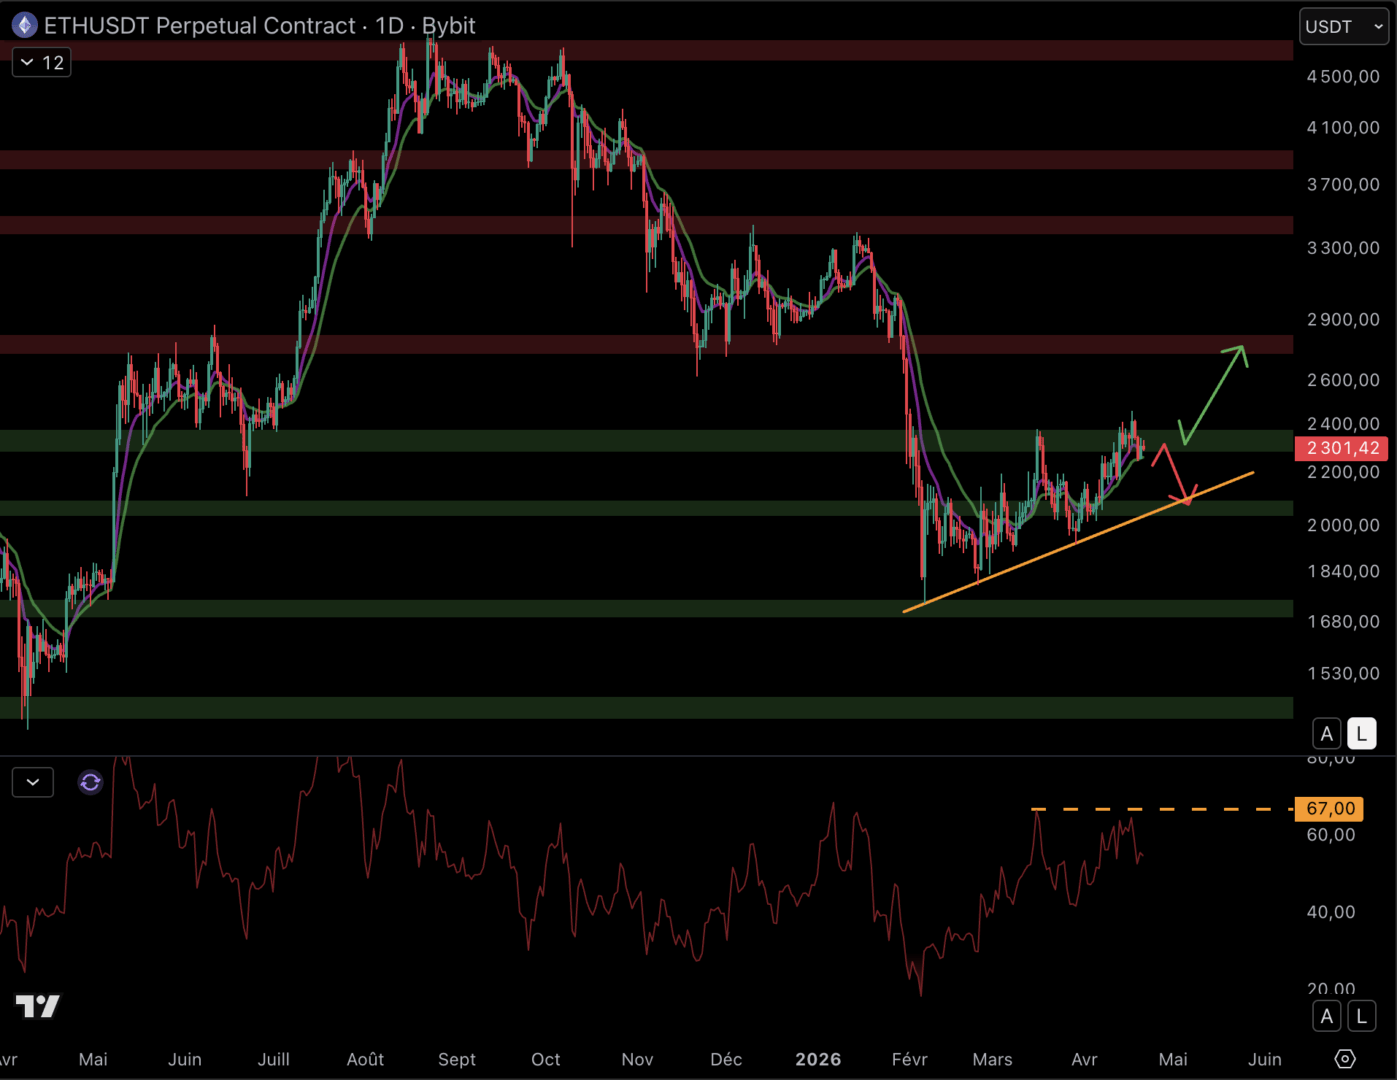1397x1080 pixels.
Task: Click the current price label 2 301,42
Action: pos(1342,448)
